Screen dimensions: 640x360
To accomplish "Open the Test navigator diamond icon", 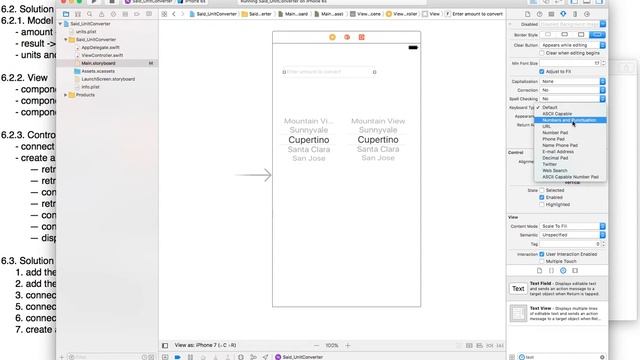I will point(113,14).
